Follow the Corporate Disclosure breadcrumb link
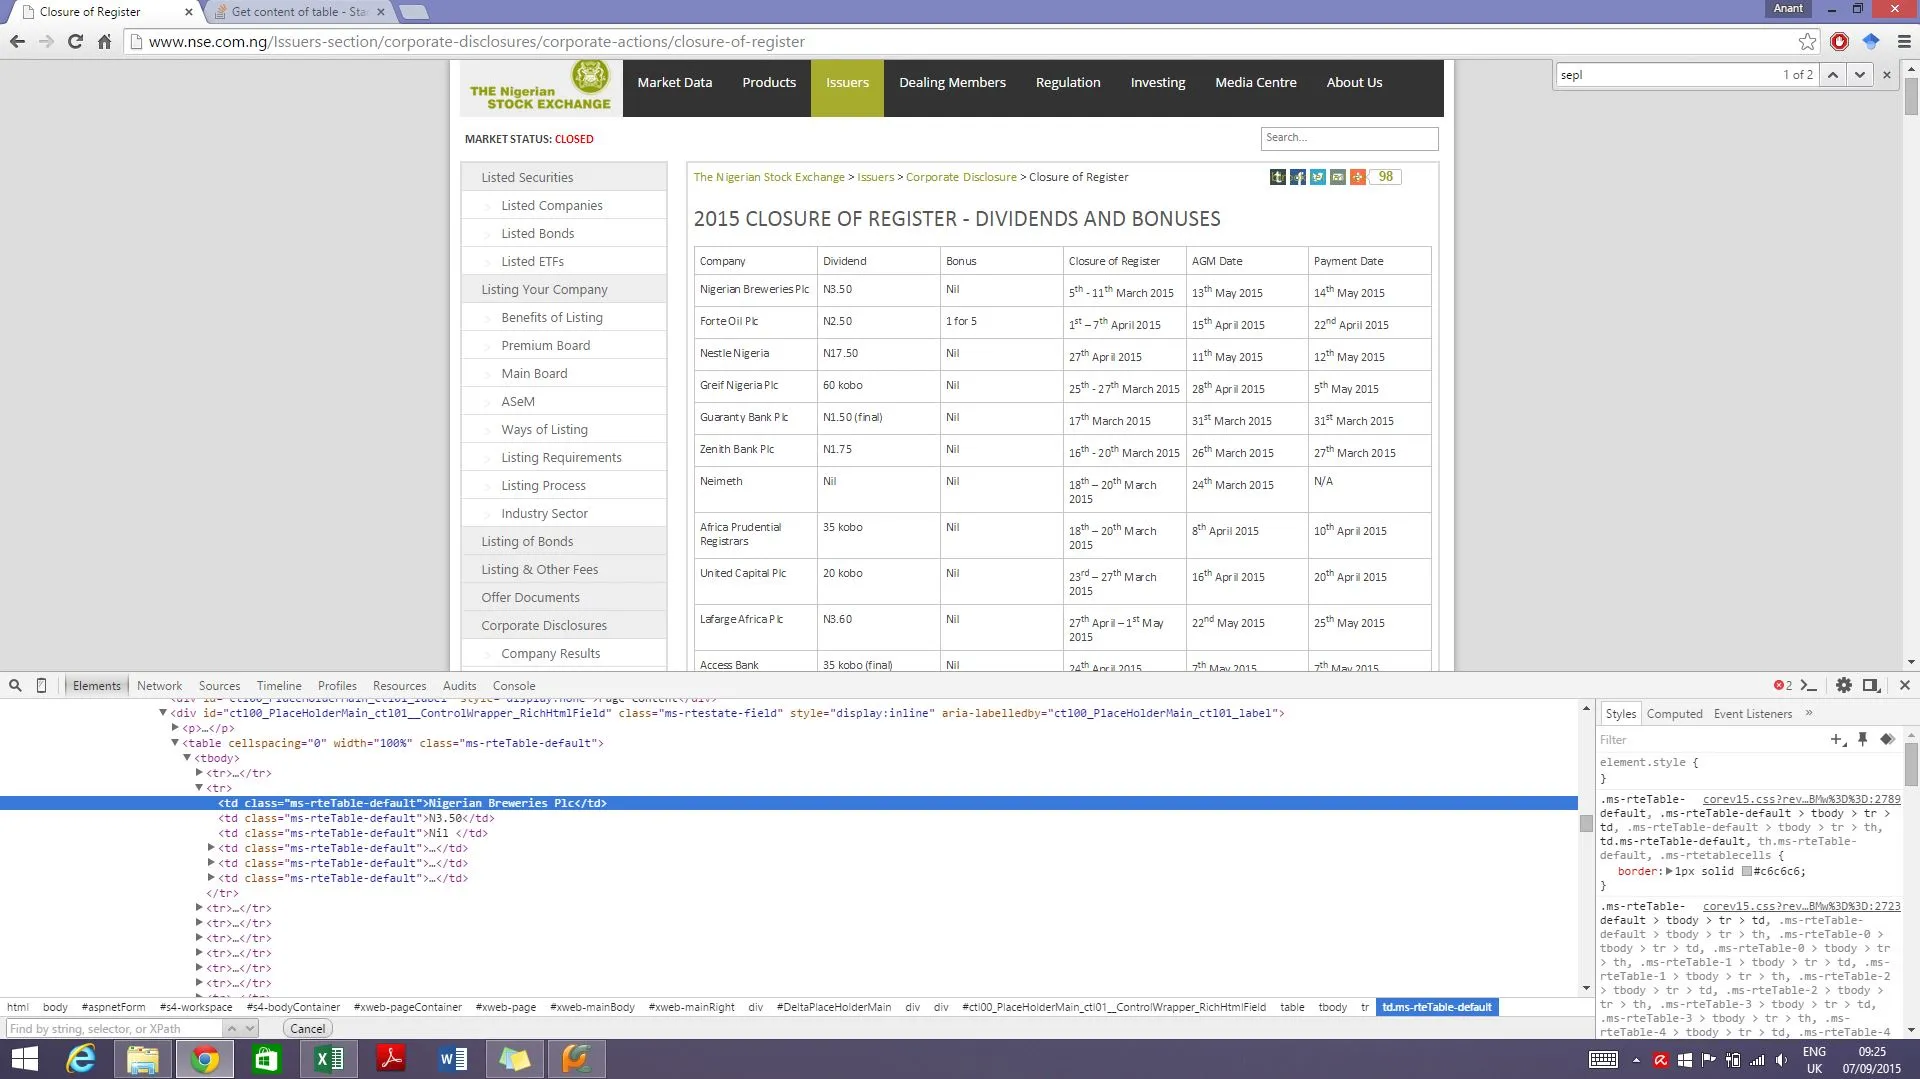Viewport: 1920px width, 1079px height. tap(961, 177)
